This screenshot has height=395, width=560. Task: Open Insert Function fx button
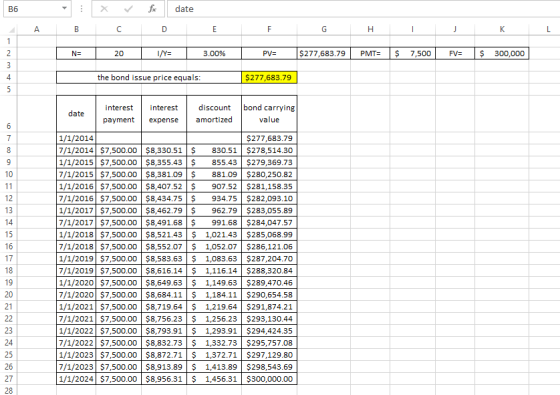pyautogui.click(x=152, y=9)
